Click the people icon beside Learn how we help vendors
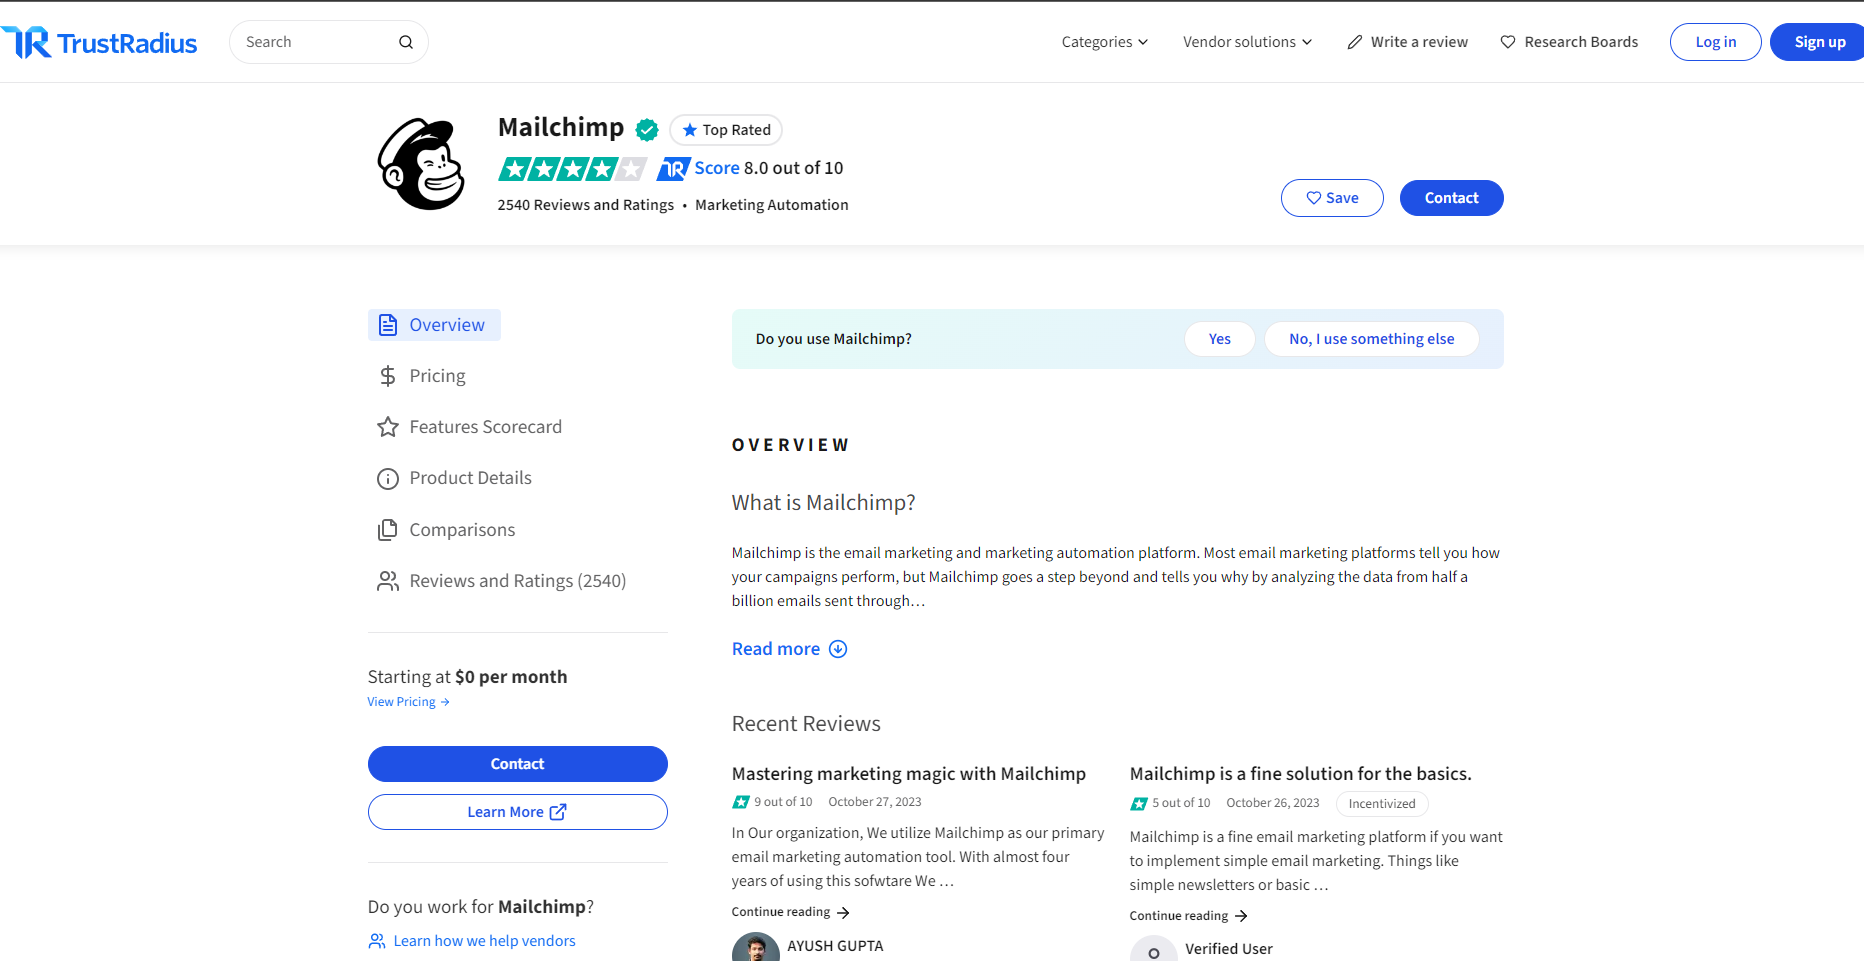The width and height of the screenshot is (1864, 961). pyautogui.click(x=377, y=941)
